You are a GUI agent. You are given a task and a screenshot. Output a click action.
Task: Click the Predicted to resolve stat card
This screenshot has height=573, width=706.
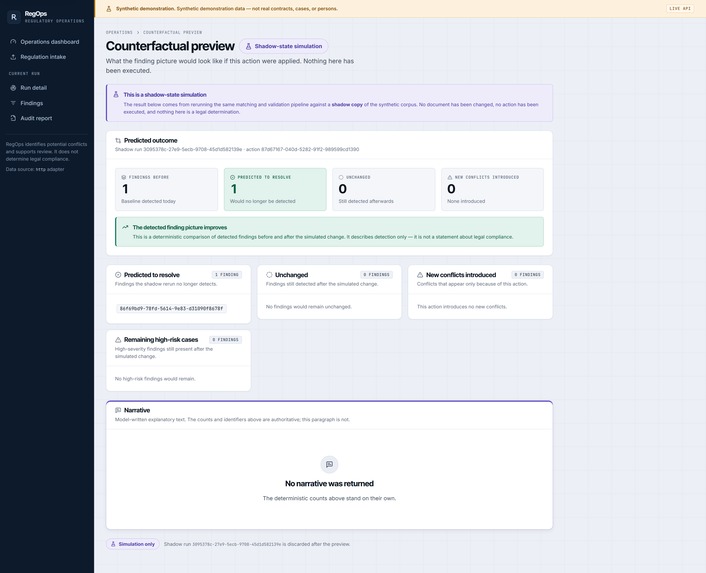(x=275, y=189)
